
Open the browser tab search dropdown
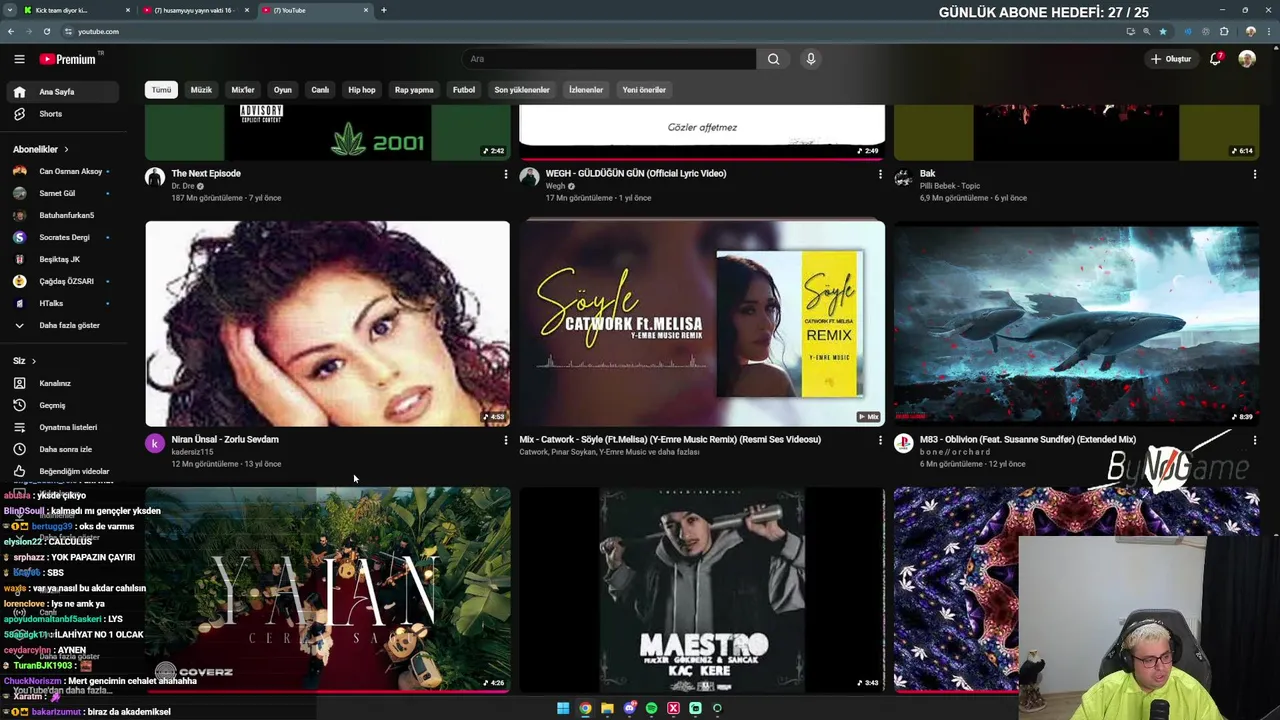click(10, 10)
